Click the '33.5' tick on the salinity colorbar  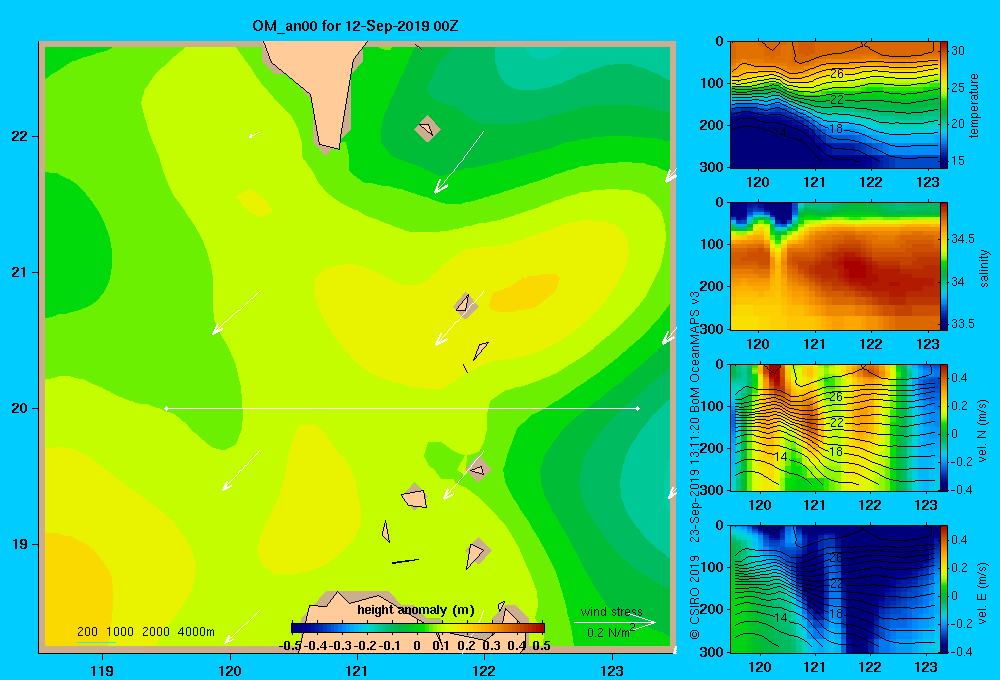[963, 323]
